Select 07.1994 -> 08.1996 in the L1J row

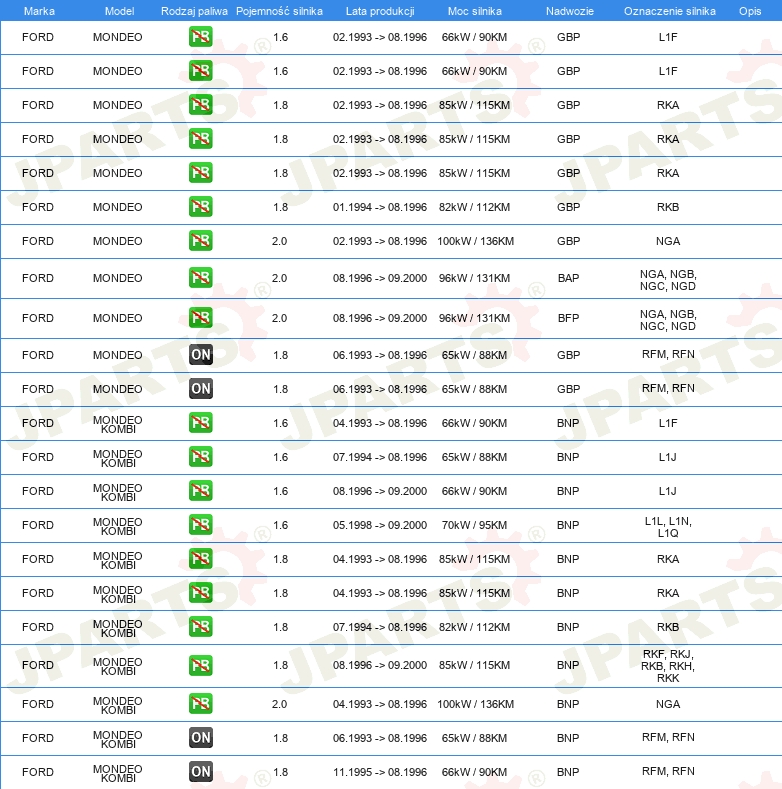pyautogui.click(x=380, y=457)
